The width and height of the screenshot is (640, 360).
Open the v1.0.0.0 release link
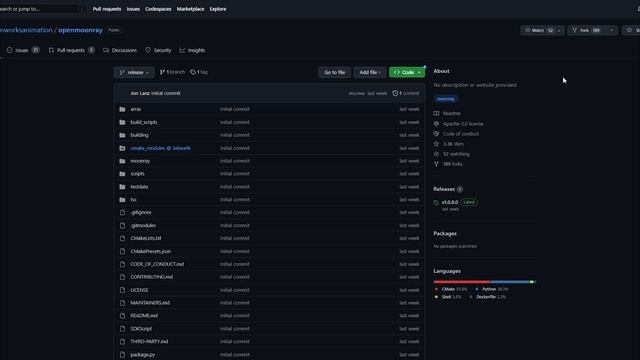(450, 202)
